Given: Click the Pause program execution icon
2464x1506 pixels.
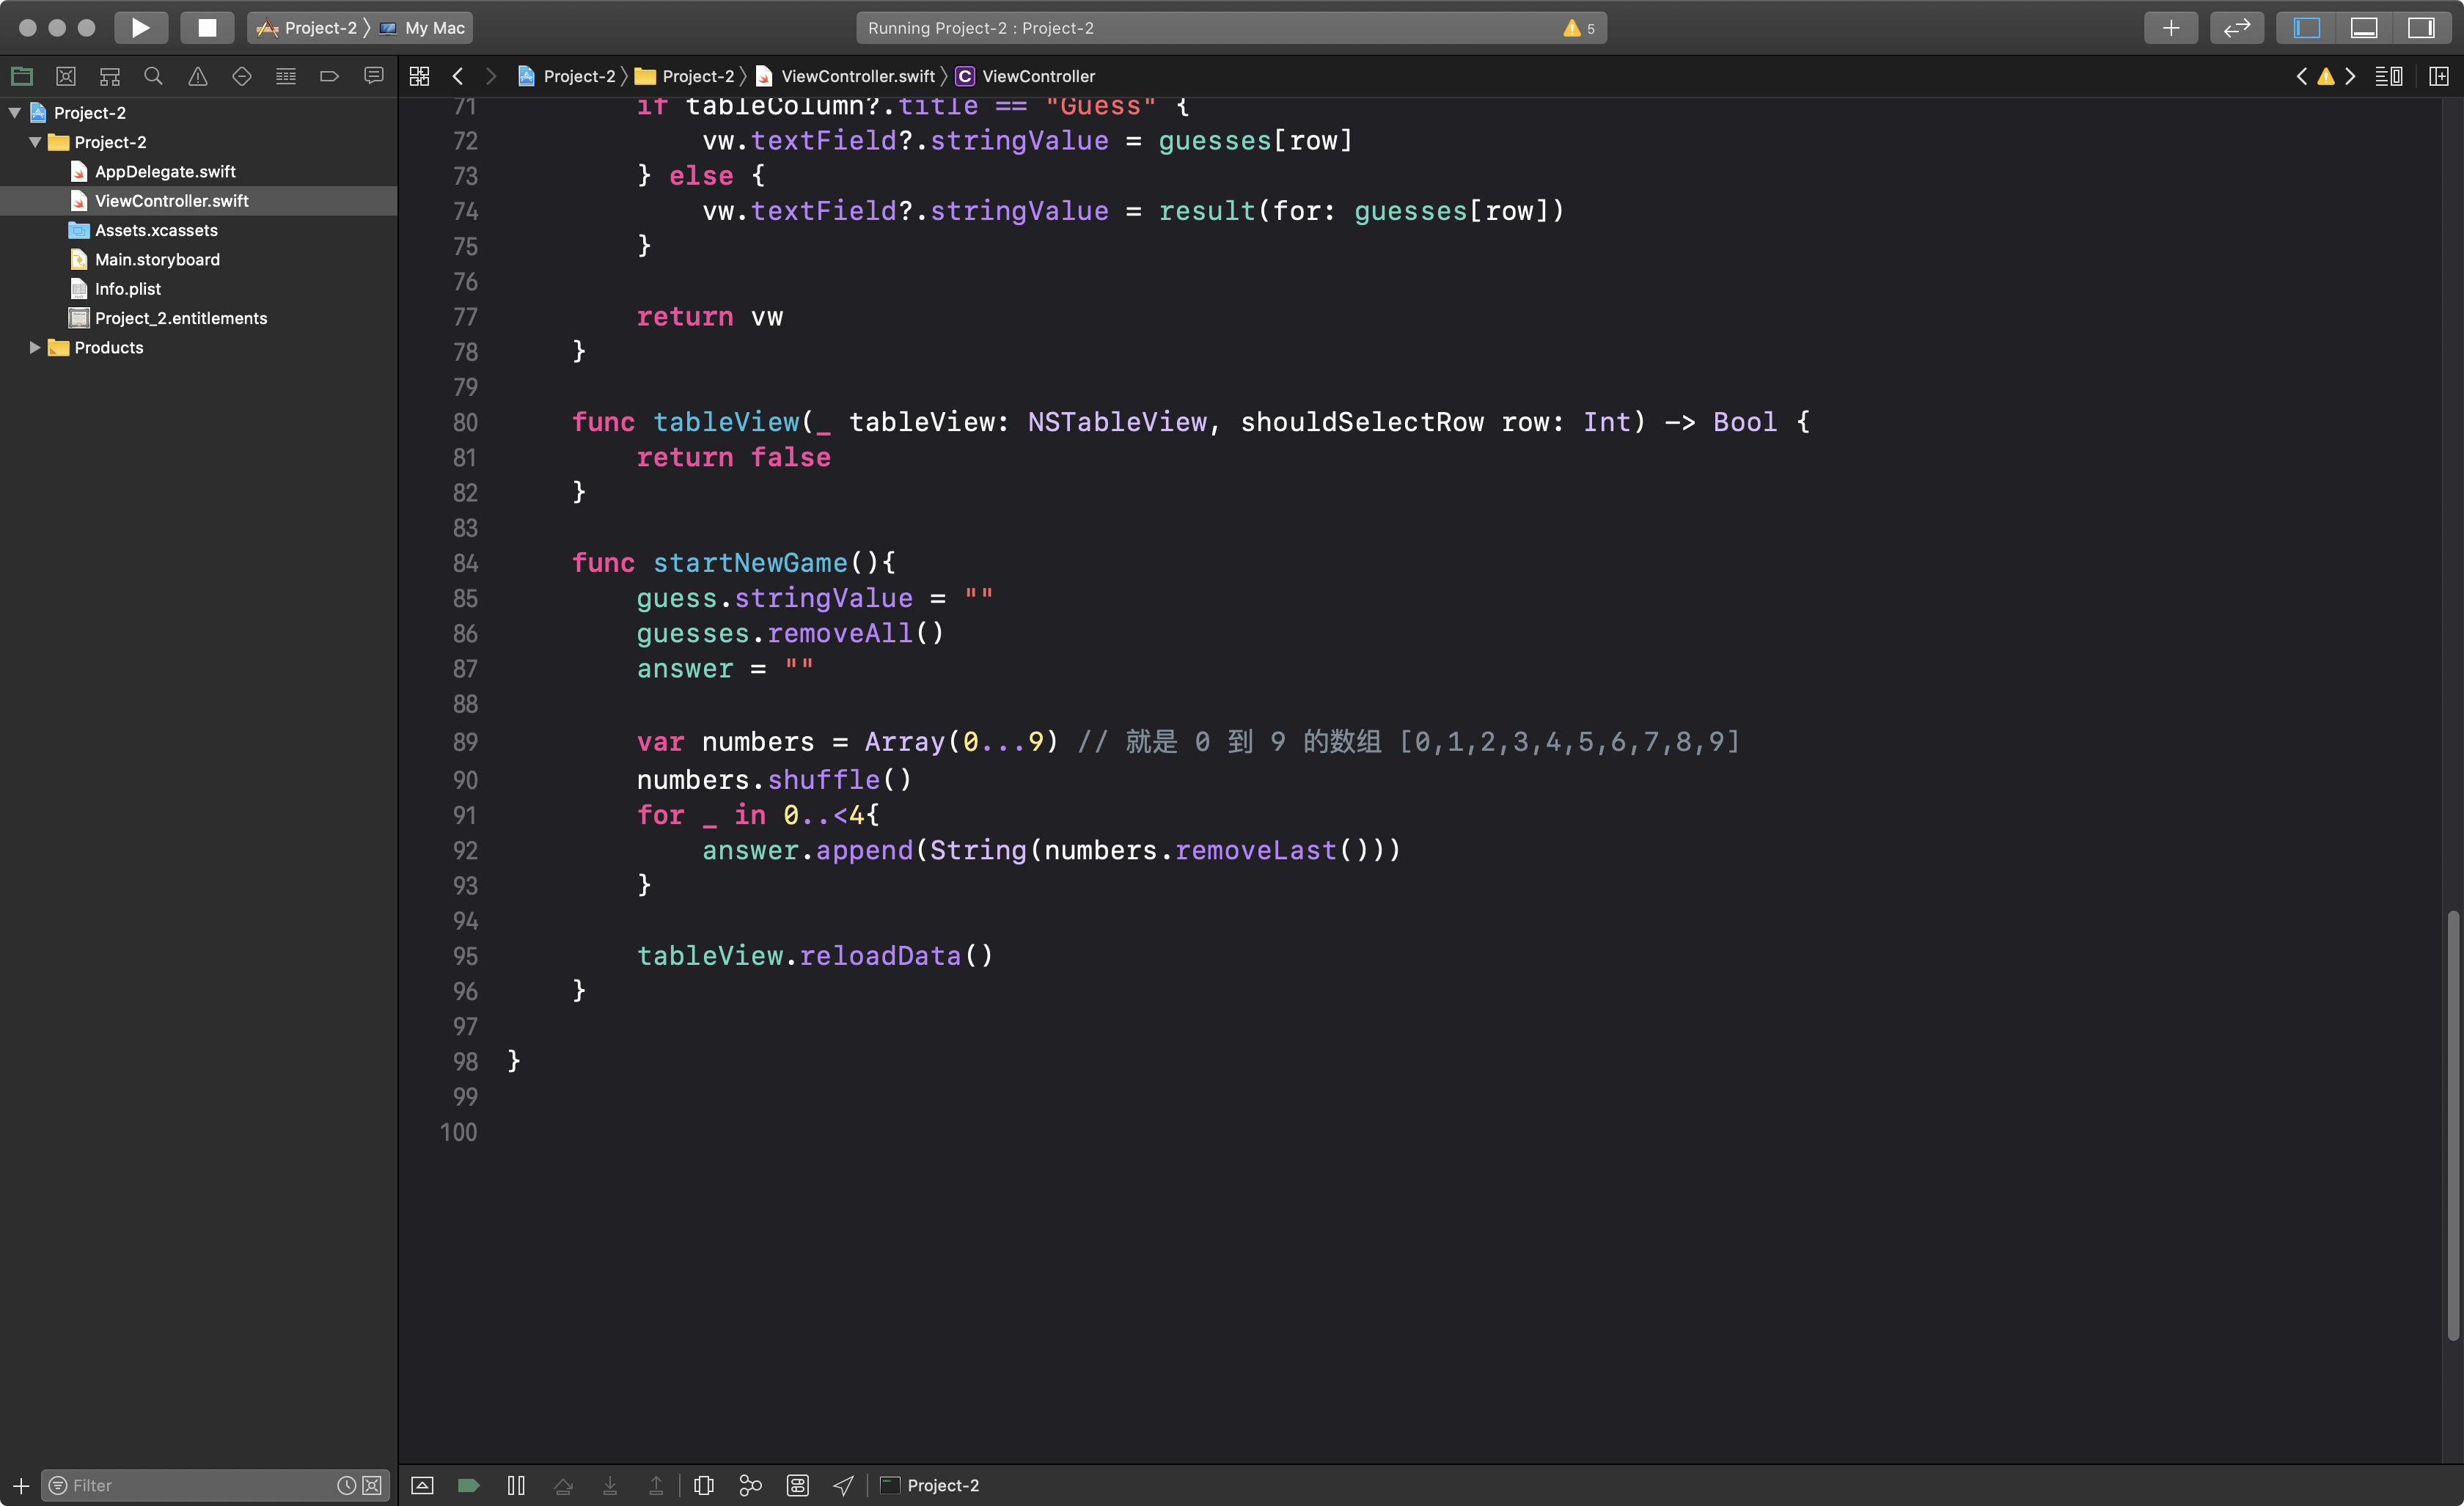Looking at the screenshot, I should [516, 1485].
